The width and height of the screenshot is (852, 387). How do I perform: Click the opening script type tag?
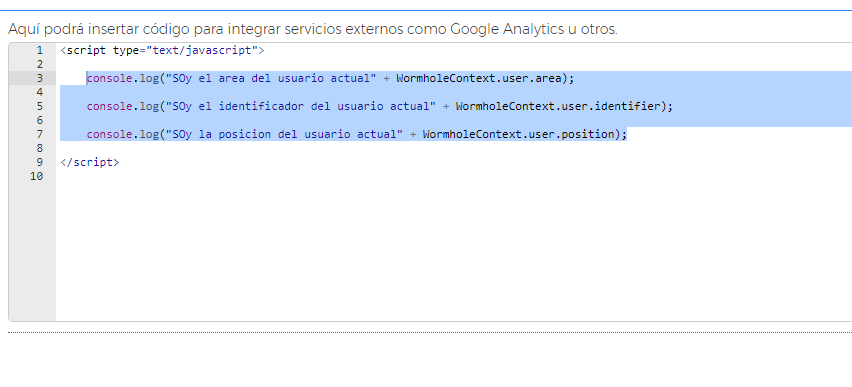point(162,51)
